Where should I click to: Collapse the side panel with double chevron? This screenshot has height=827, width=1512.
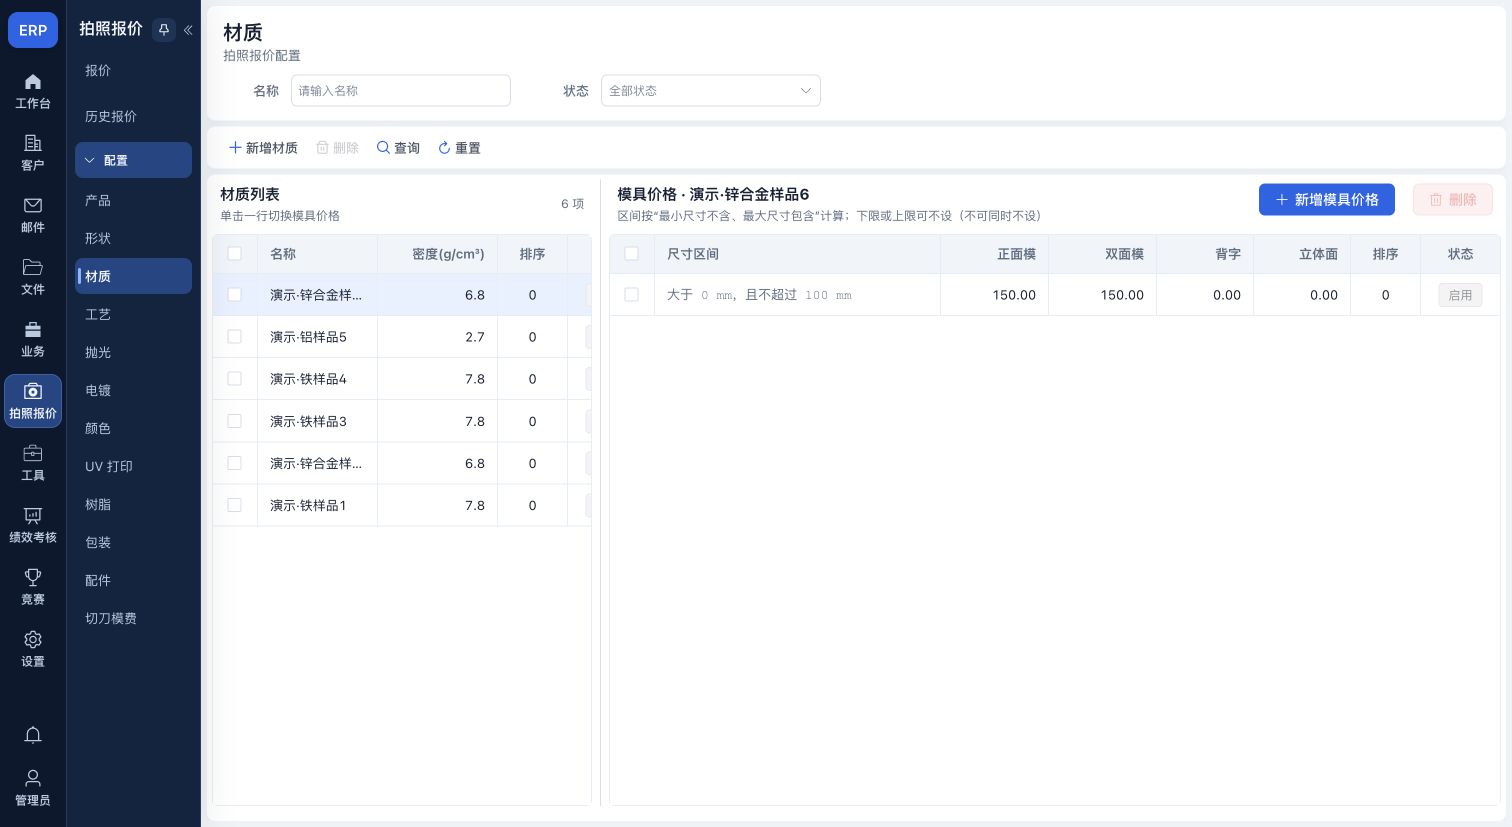point(188,30)
